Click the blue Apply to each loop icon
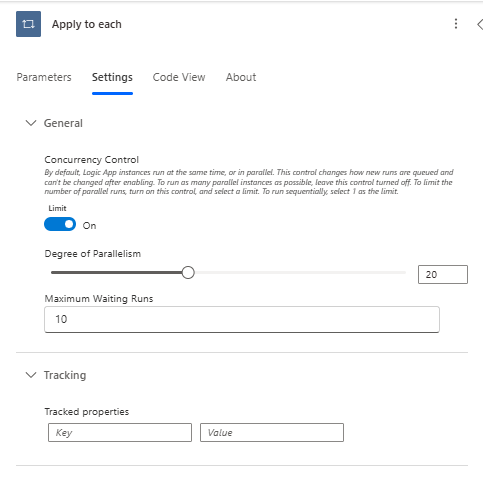 [x=28, y=24]
